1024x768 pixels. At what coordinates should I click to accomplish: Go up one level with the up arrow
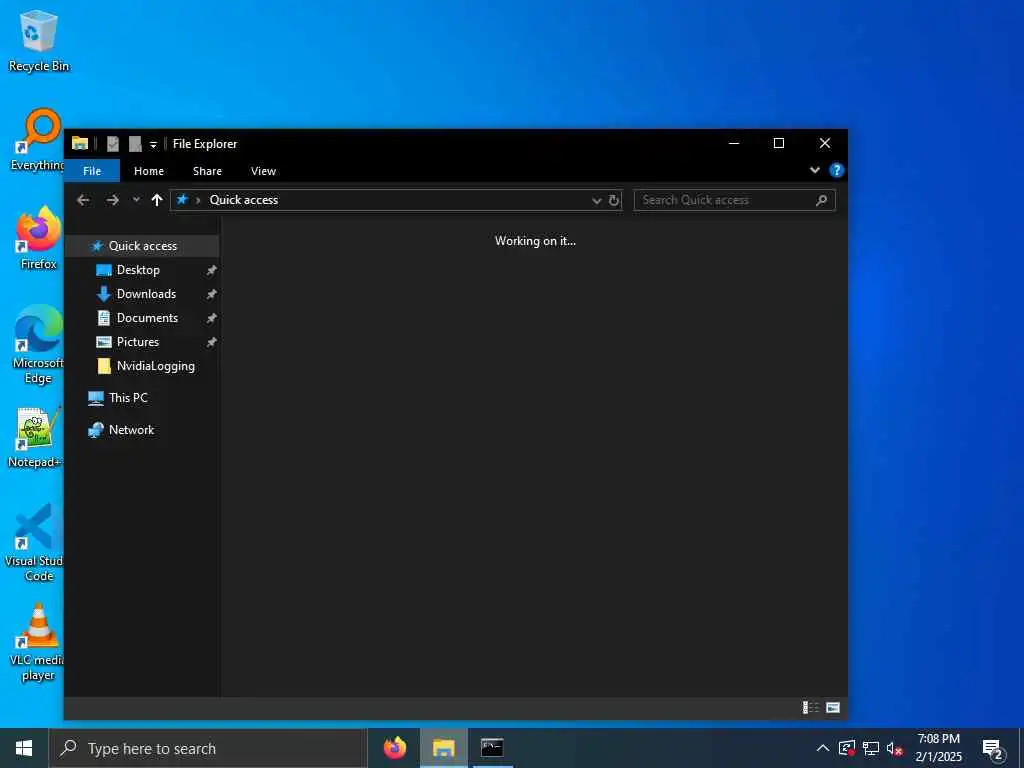(x=157, y=200)
